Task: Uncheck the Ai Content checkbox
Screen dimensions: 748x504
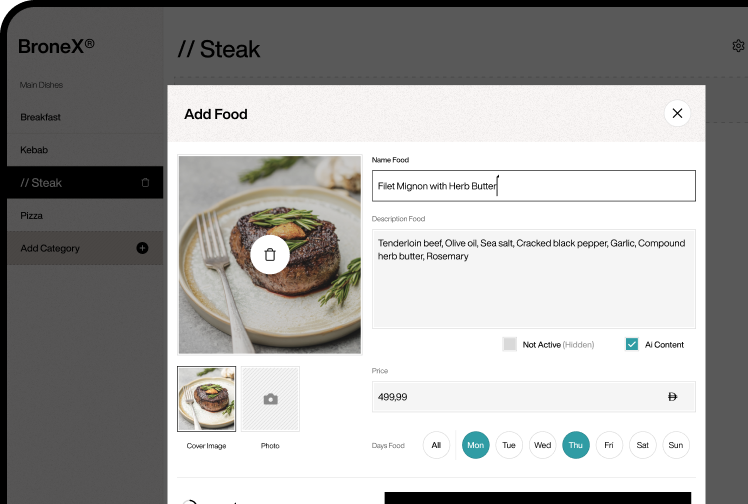Action: (x=631, y=344)
